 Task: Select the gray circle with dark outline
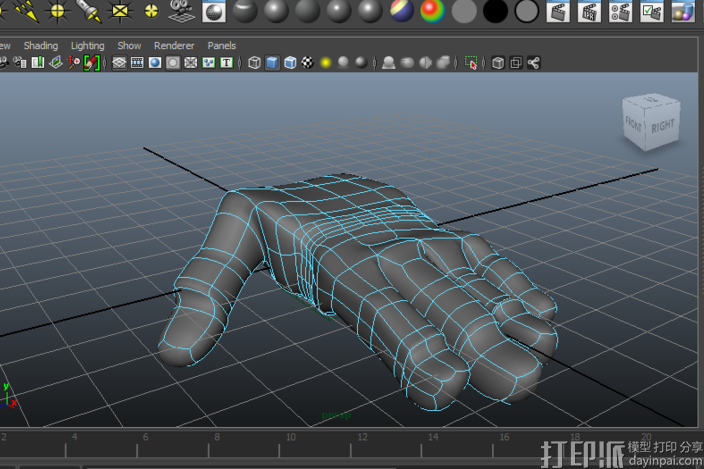pos(526,11)
